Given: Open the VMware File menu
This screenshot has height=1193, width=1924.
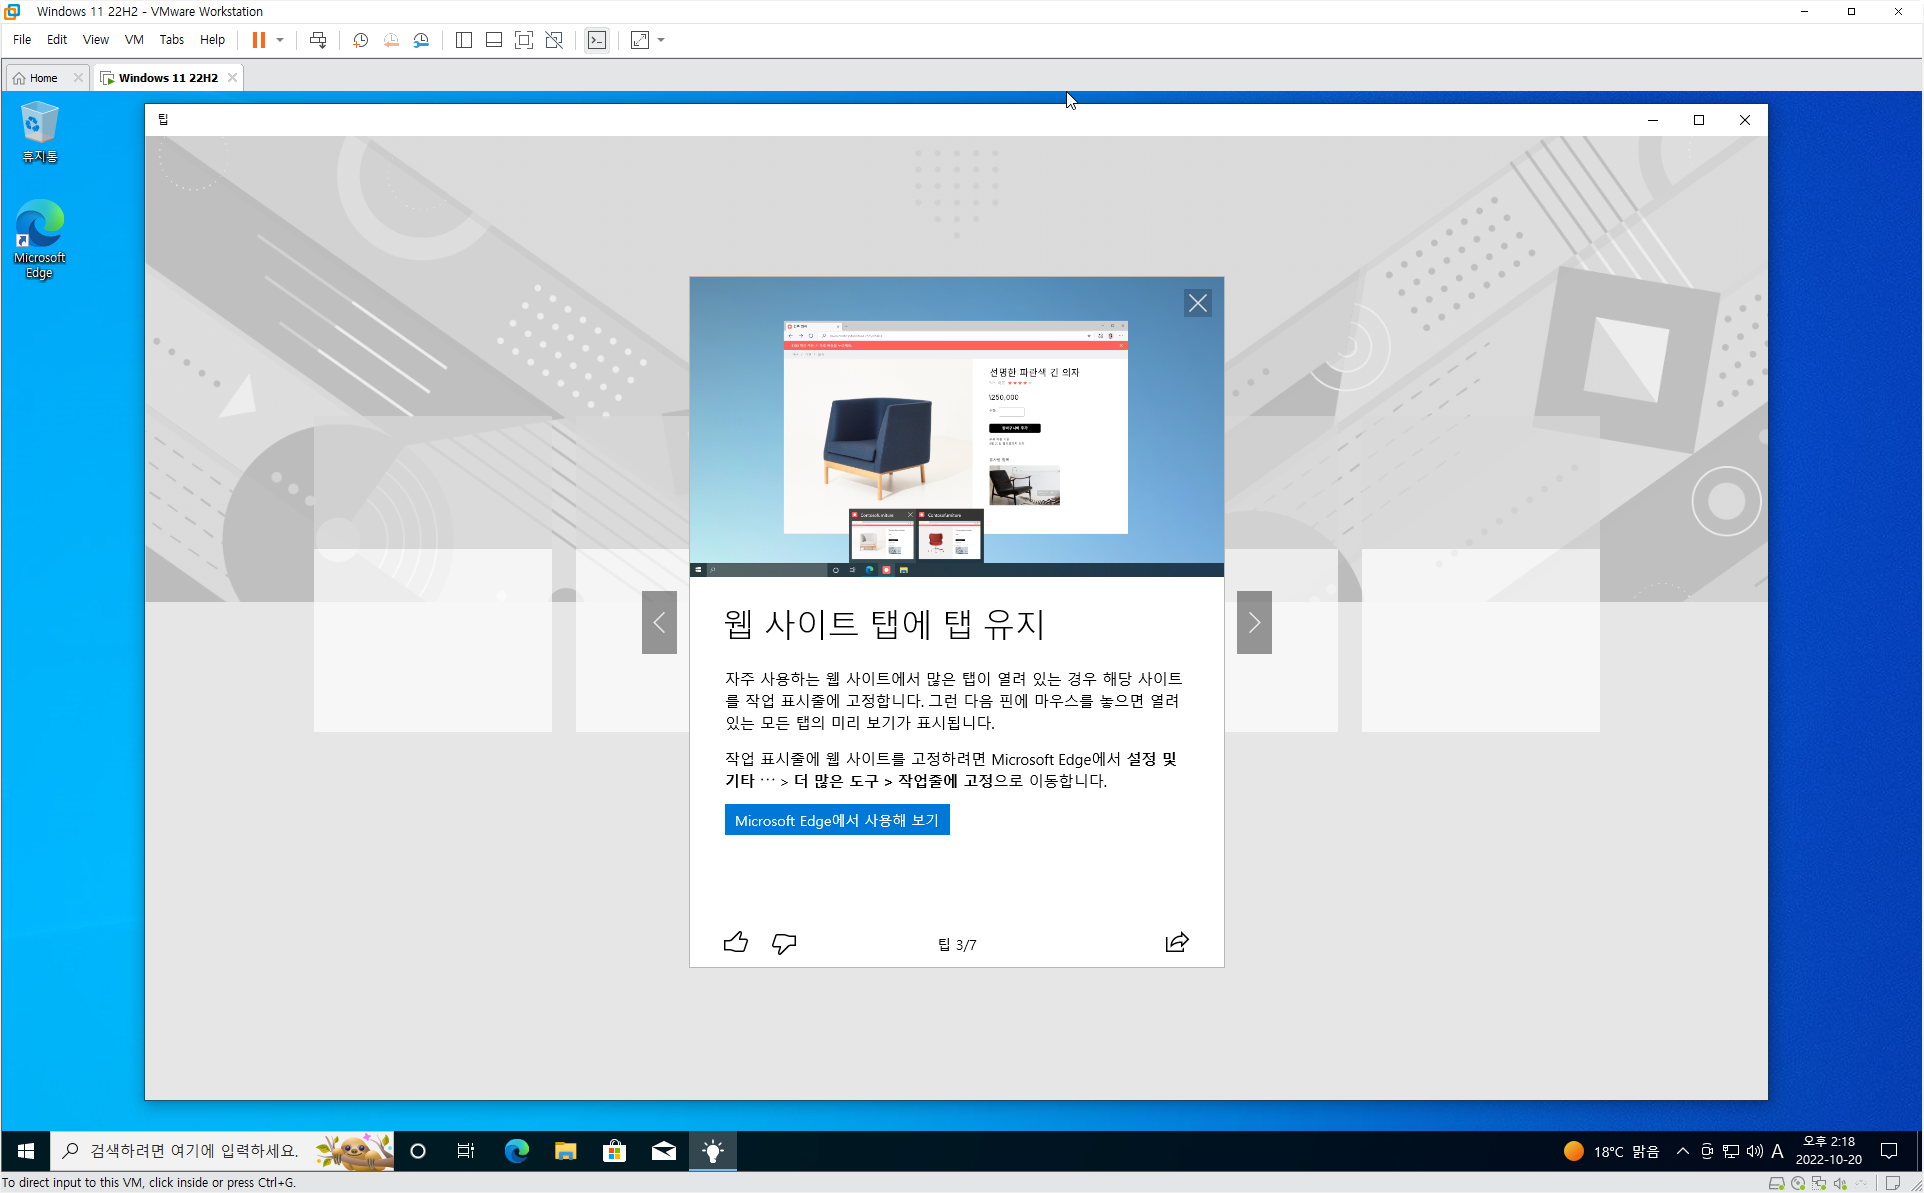Looking at the screenshot, I should [x=22, y=40].
